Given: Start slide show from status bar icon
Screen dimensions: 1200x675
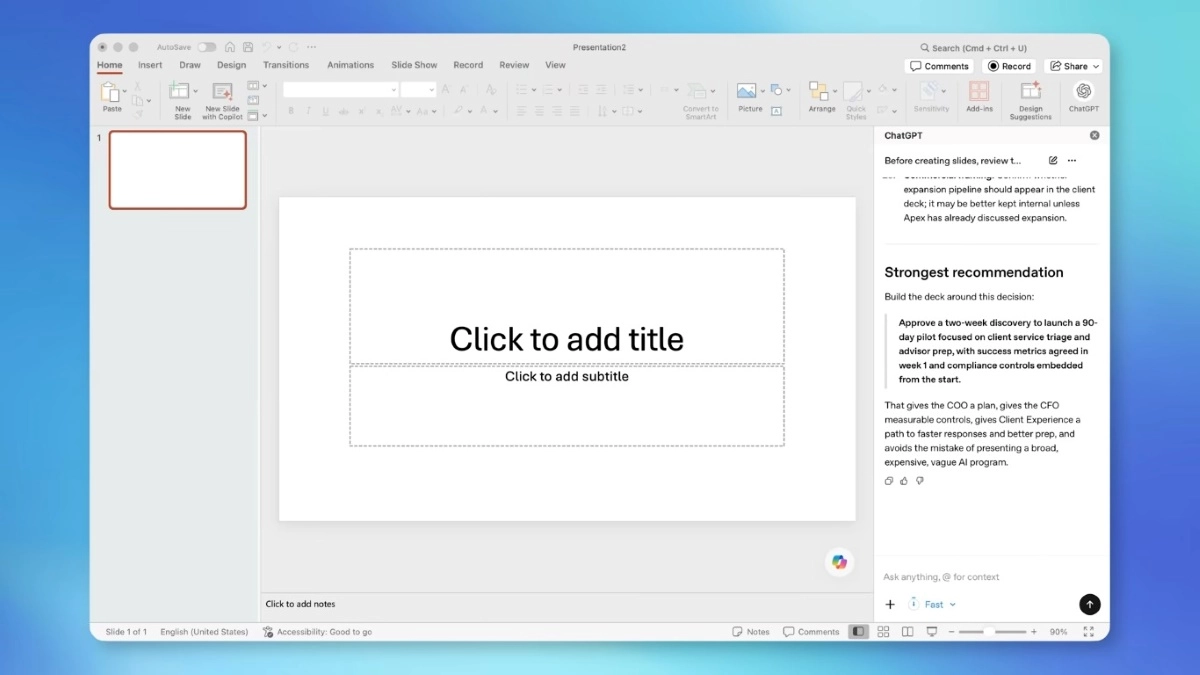Looking at the screenshot, I should (932, 632).
